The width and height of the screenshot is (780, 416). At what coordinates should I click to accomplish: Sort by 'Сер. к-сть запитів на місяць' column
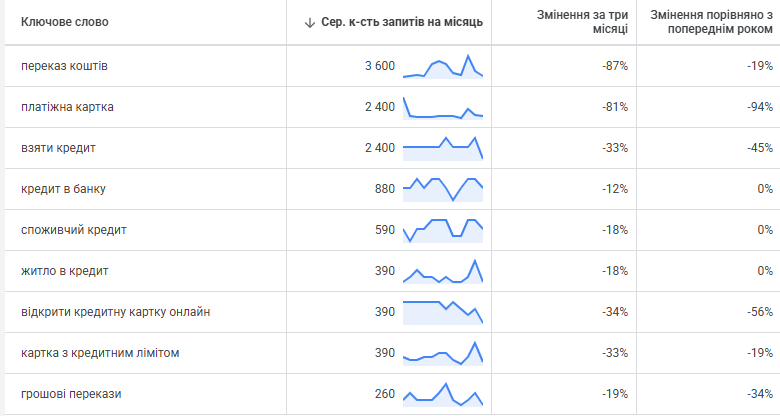pos(402,22)
